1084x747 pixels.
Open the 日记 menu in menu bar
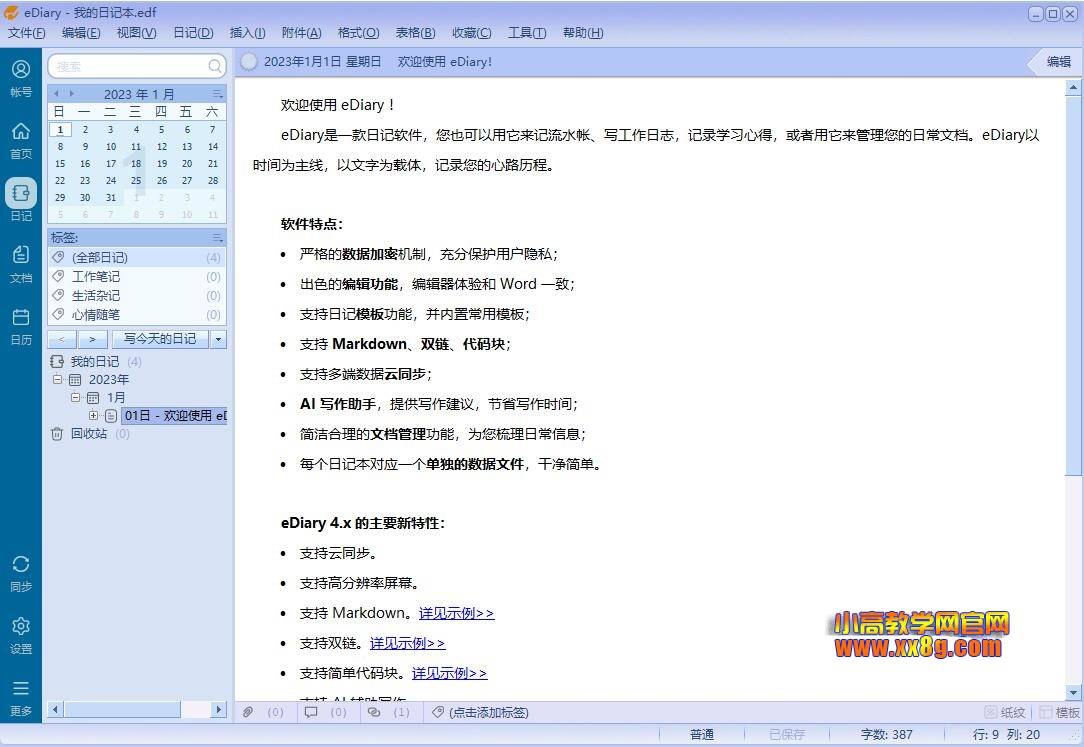[x=193, y=32]
